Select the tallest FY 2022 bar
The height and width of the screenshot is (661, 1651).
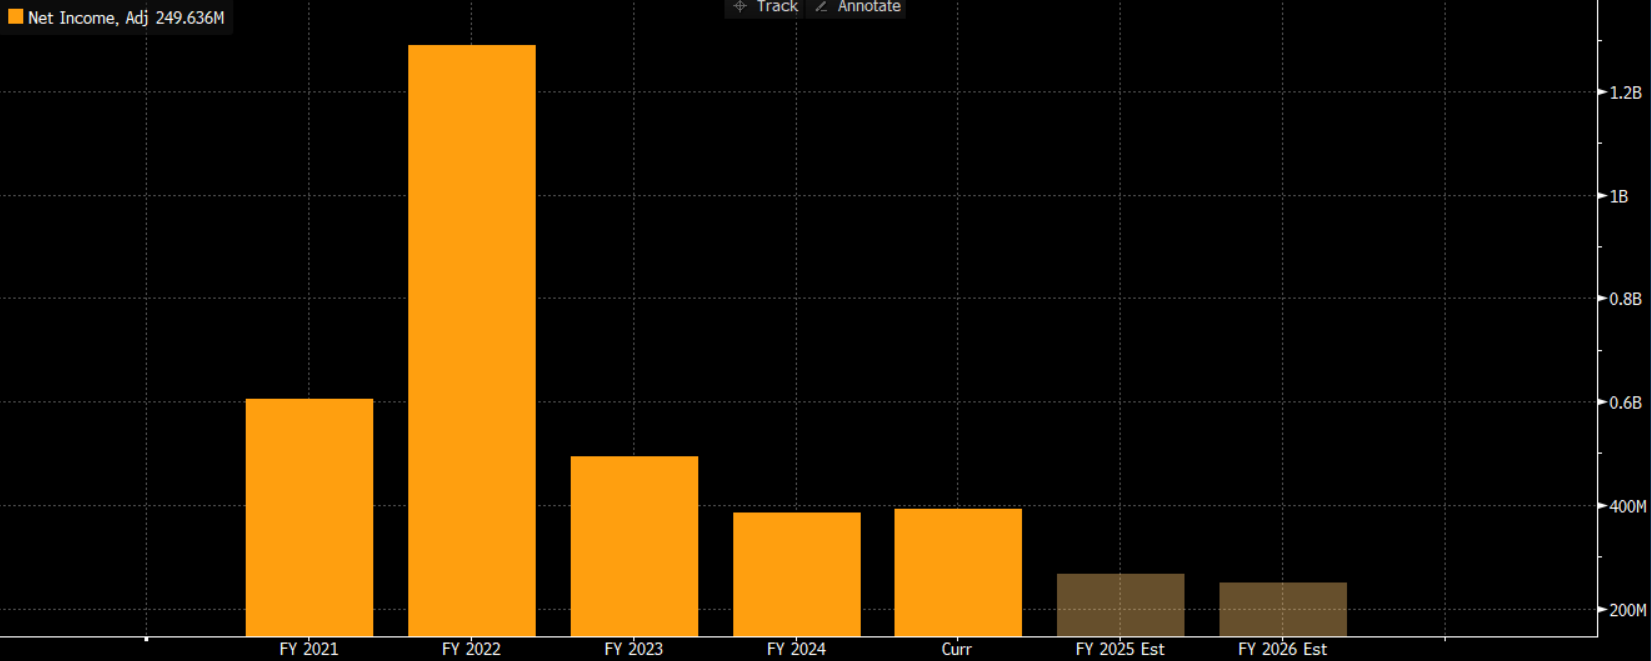tap(471, 340)
